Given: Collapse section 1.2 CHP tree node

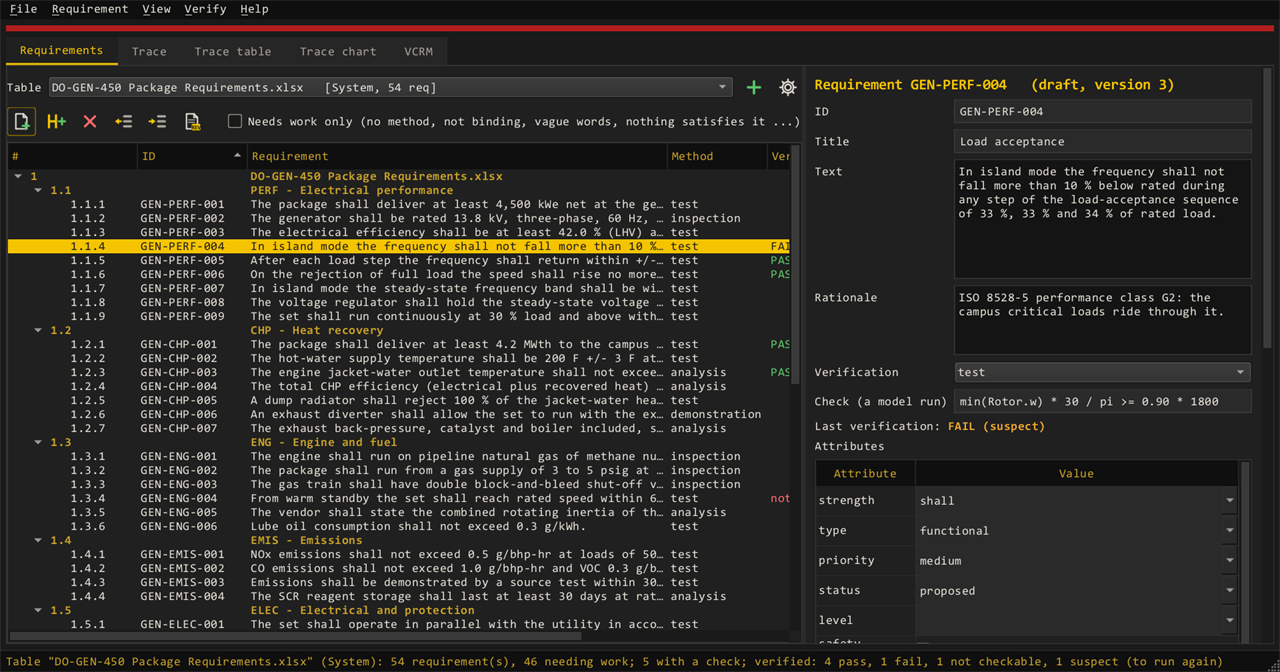Looking at the screenshot, I should point(39,330).
